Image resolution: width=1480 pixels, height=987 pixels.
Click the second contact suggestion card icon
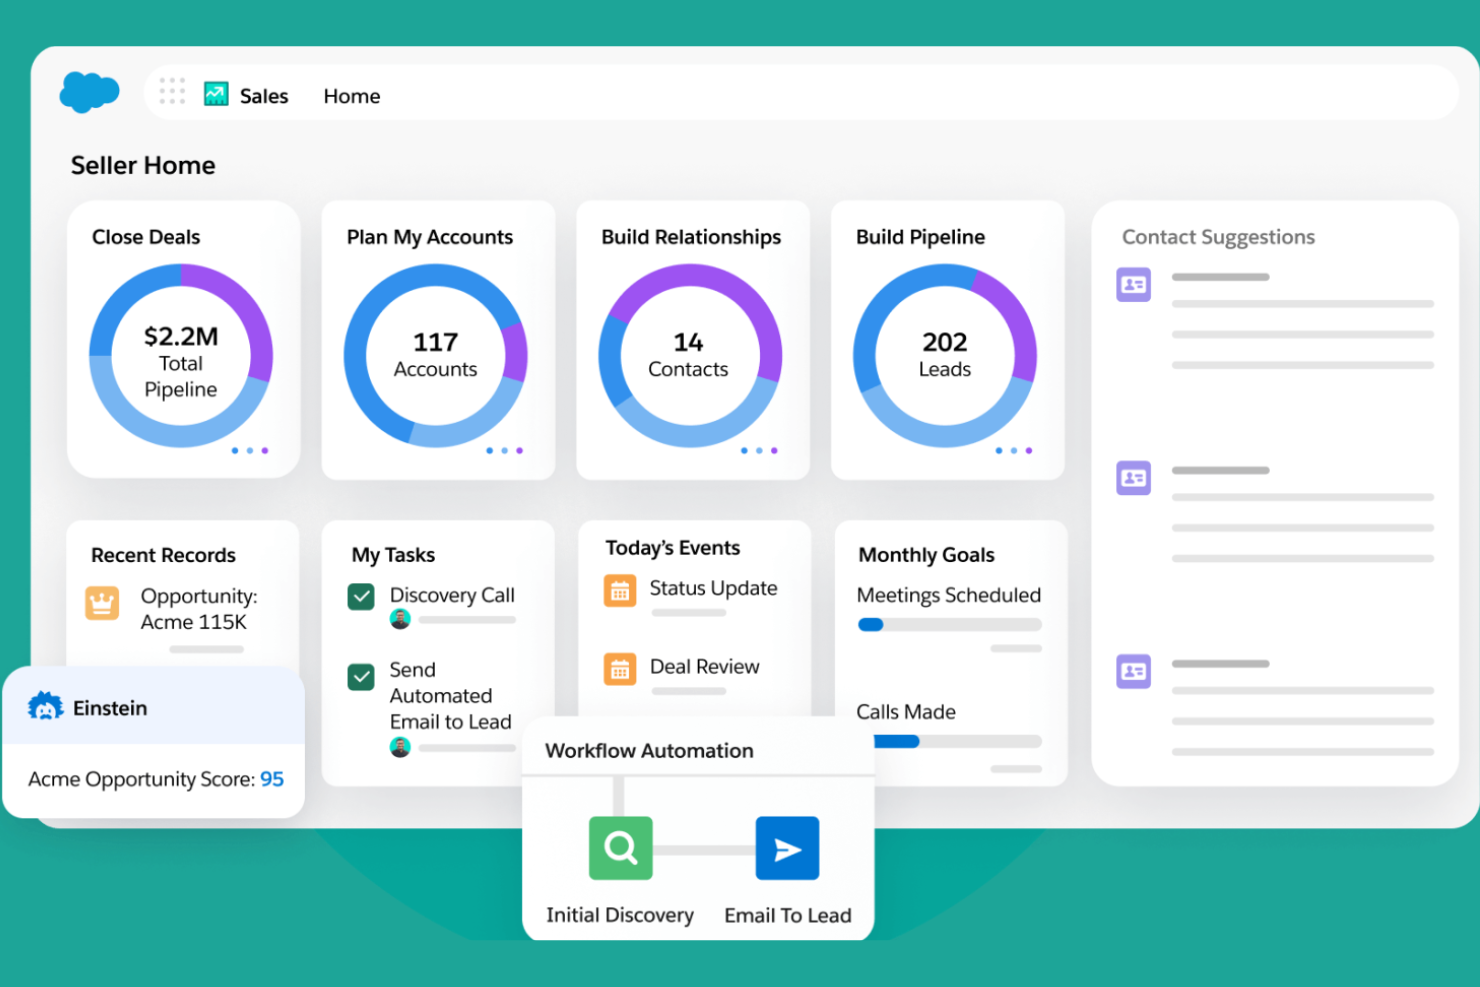tap(1134, 478)
